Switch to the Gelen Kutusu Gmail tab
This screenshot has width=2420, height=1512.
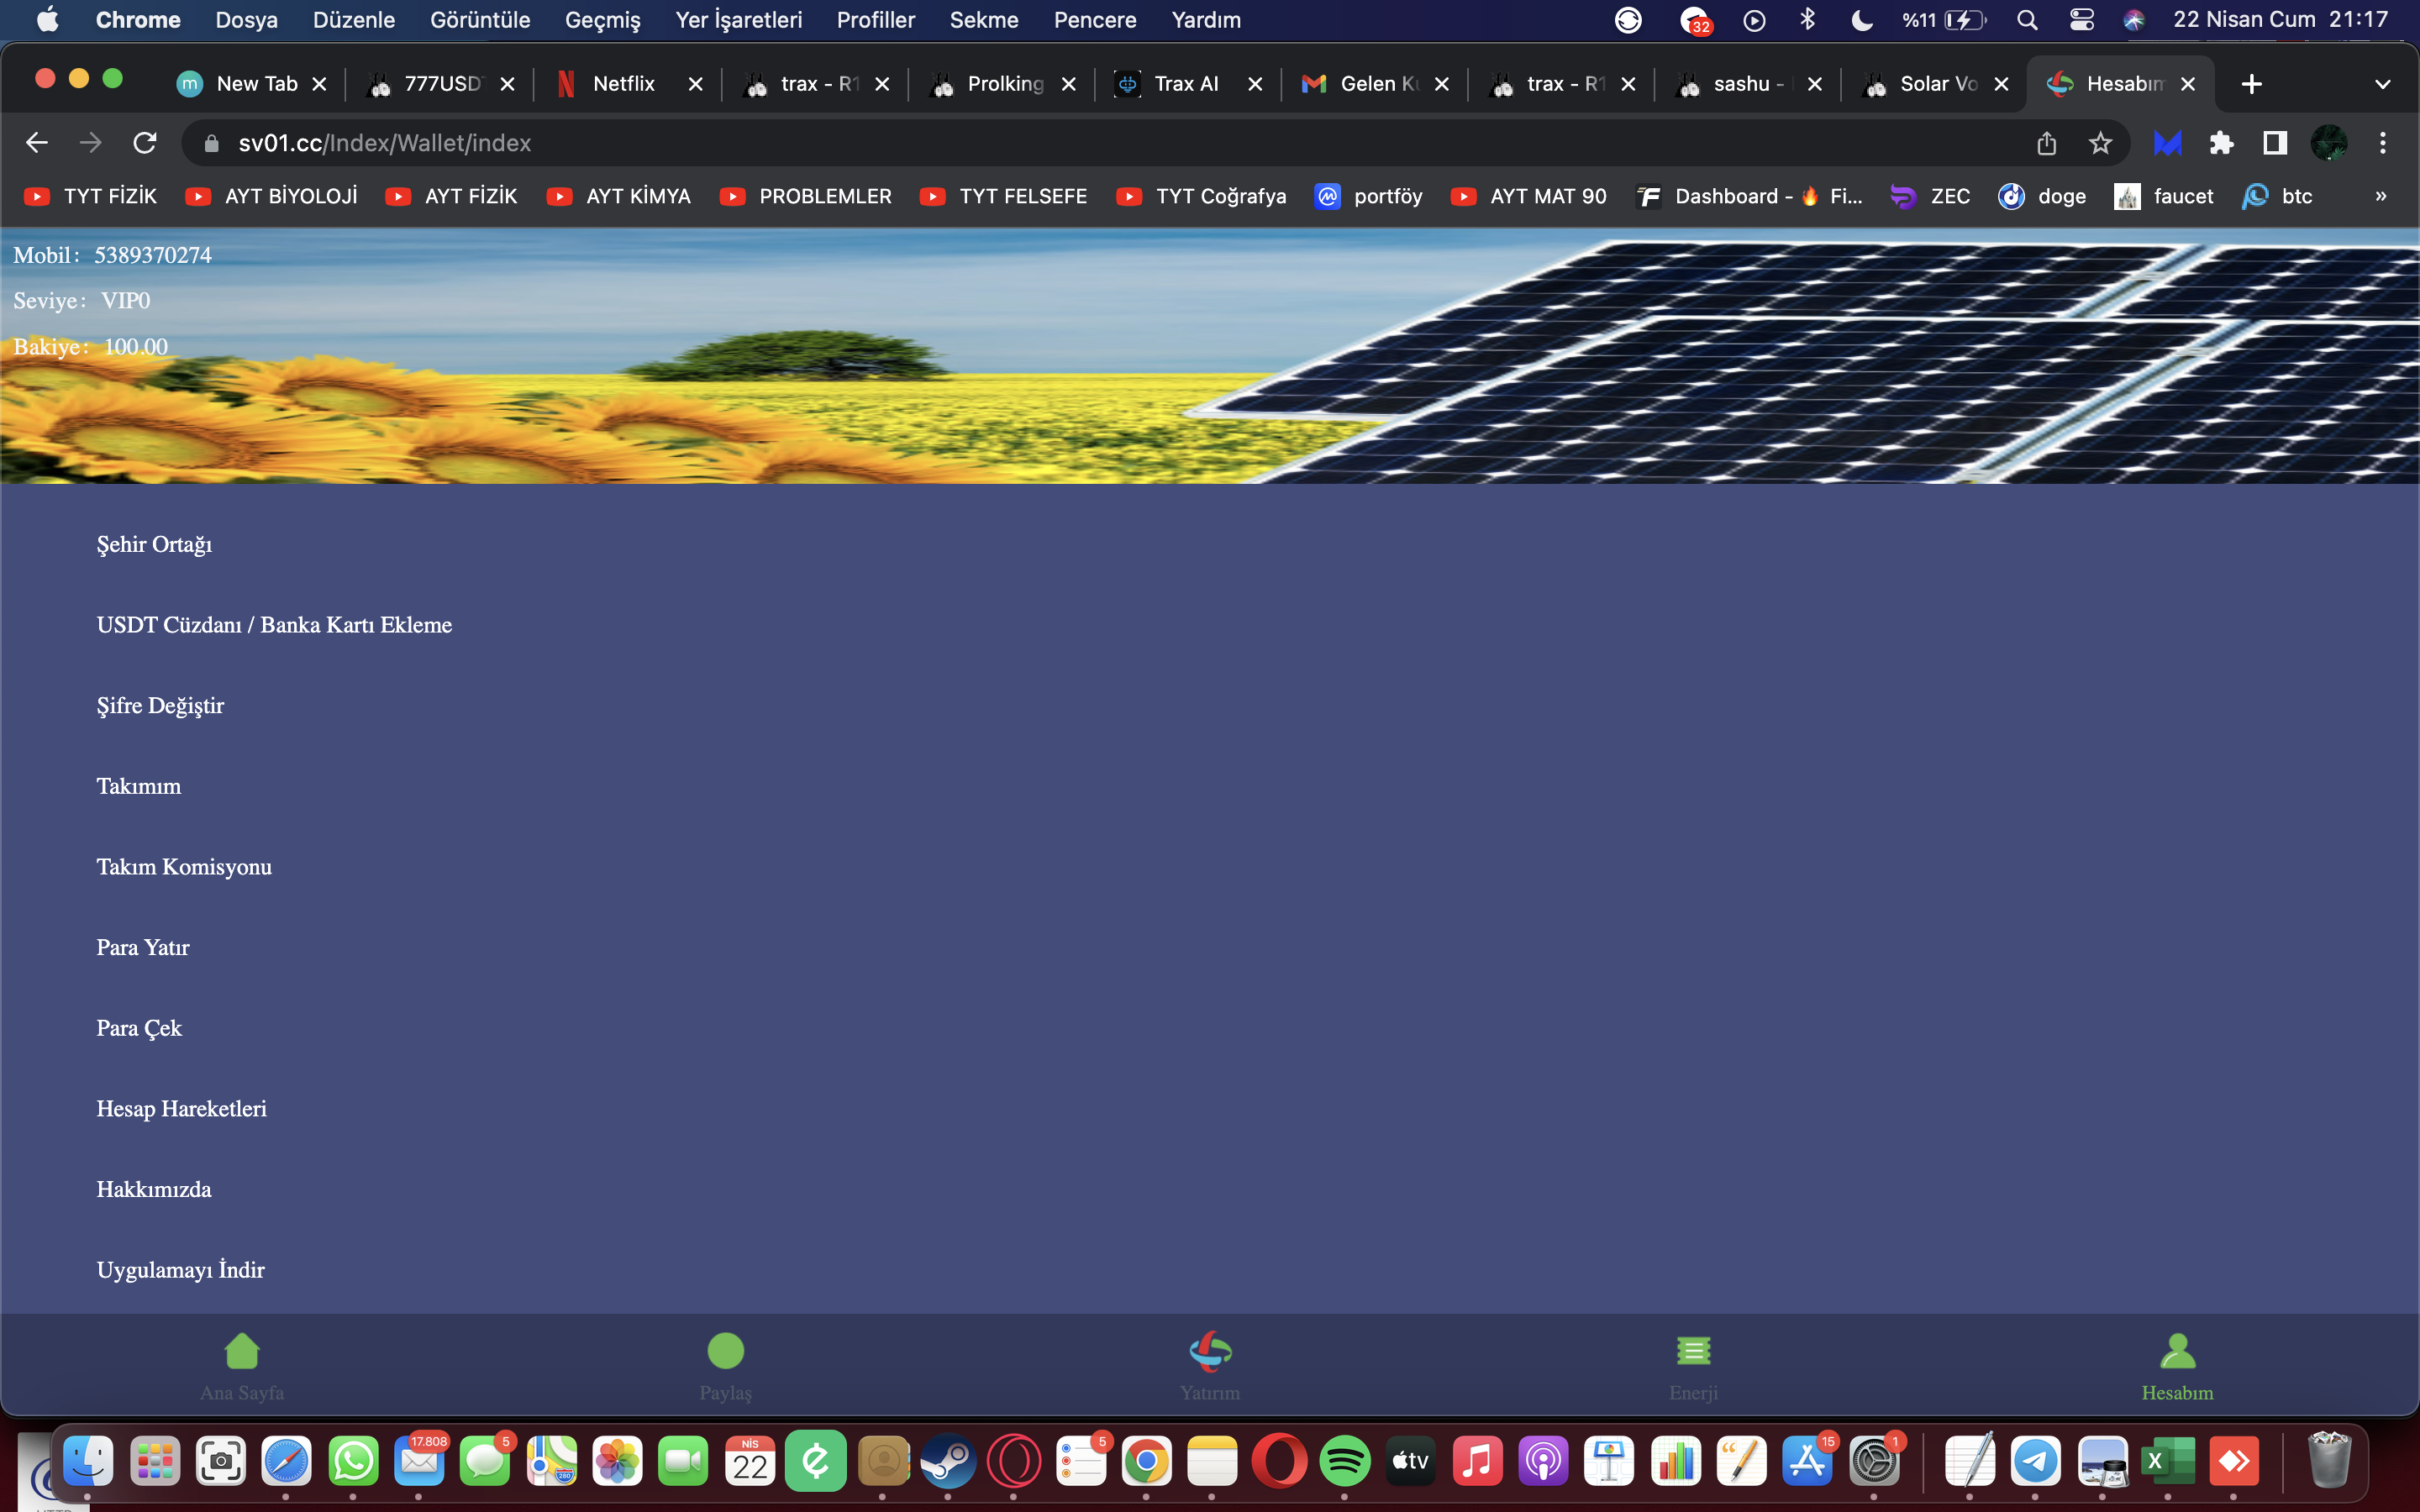tap(1372, 84)
